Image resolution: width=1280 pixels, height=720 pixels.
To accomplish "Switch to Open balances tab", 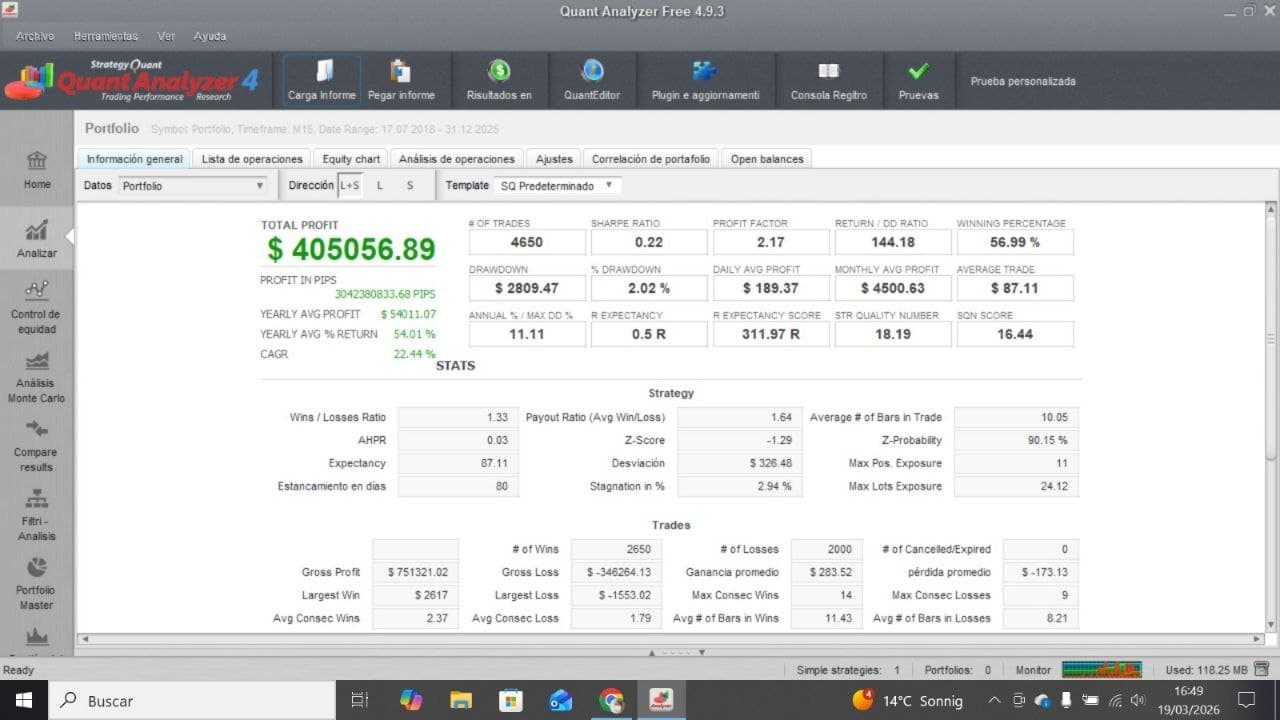I will pyautogui.click(x=767, y=159).
